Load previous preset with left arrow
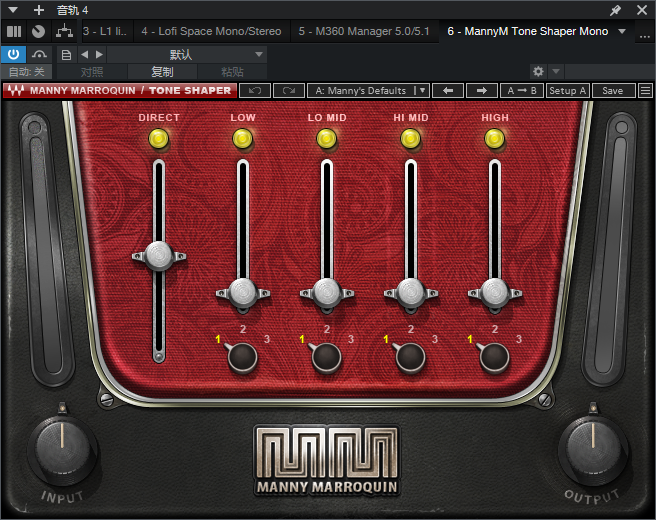Image resolution: width=656 pixels, height=520 pixels. click(447, 90)
